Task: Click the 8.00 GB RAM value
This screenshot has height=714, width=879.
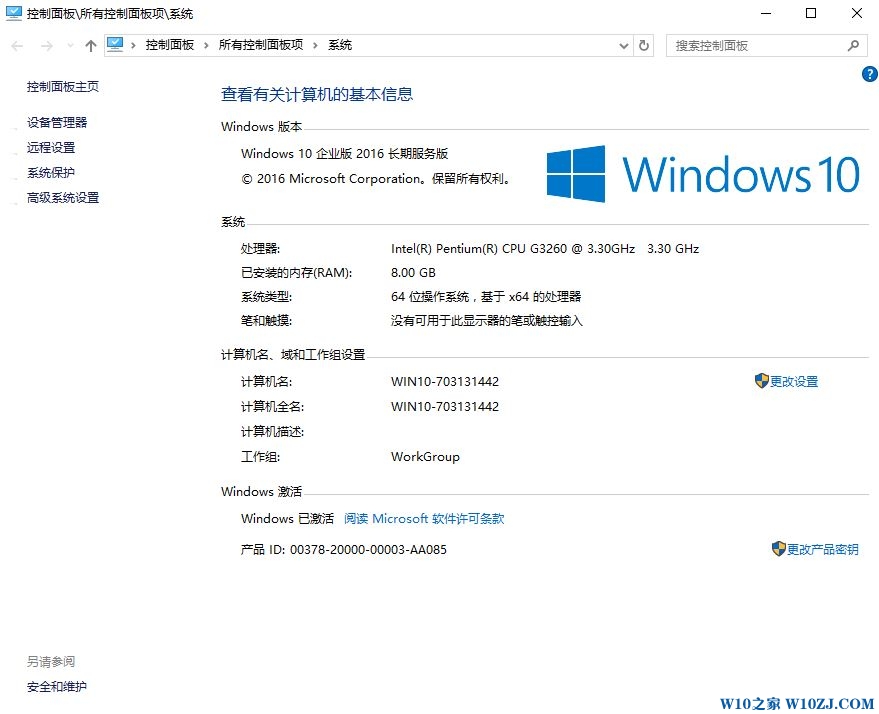Action: (413, 272)
